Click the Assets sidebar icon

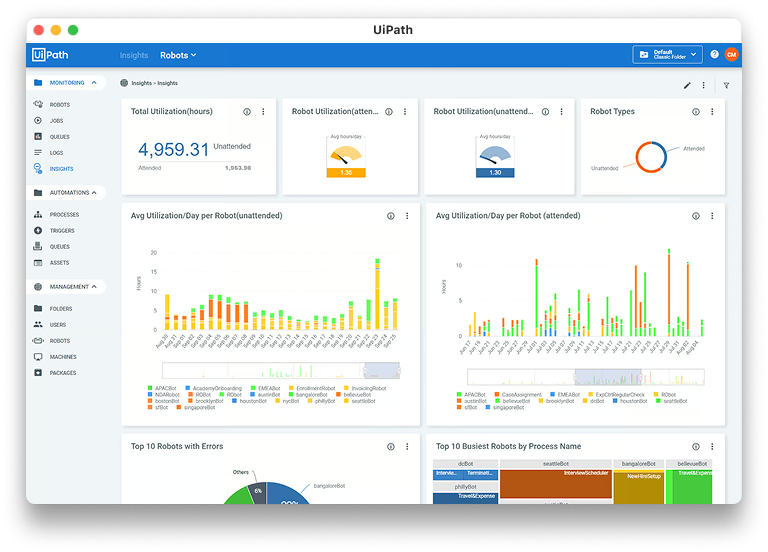click(38, 263)
